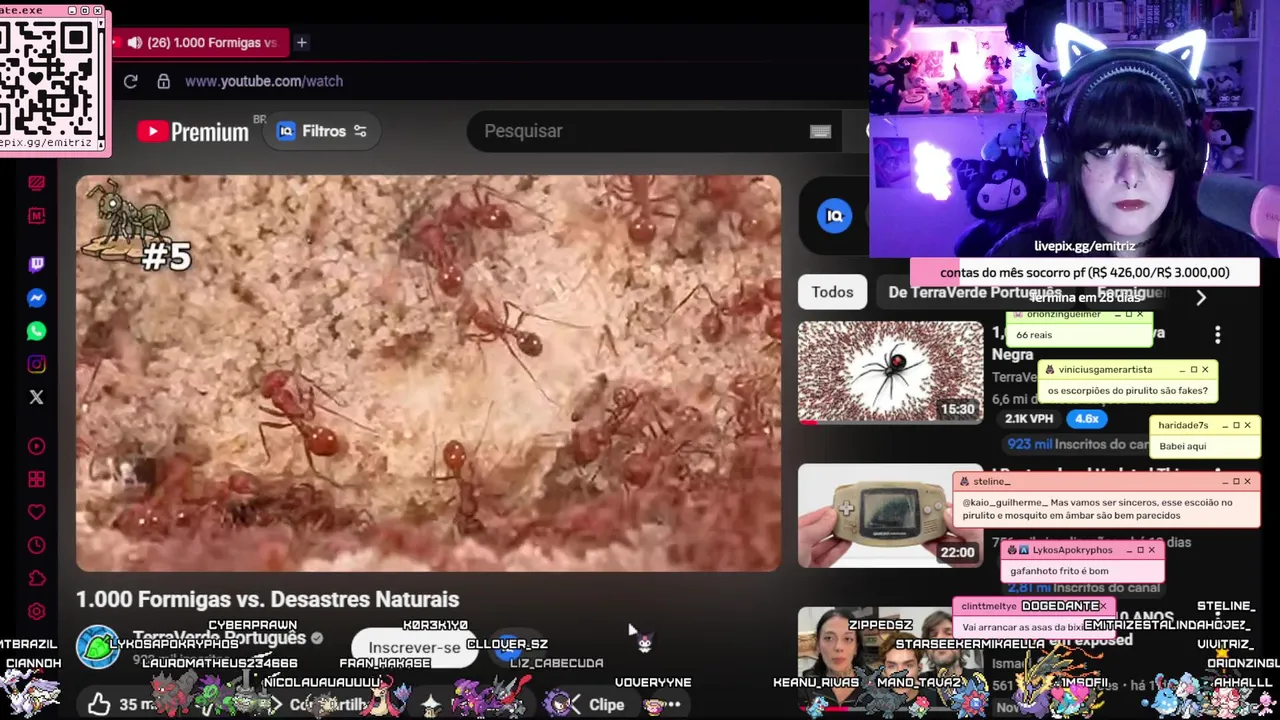Reload the YouTube page
The image size is (1280, 720).
click(x=130, y=81)
